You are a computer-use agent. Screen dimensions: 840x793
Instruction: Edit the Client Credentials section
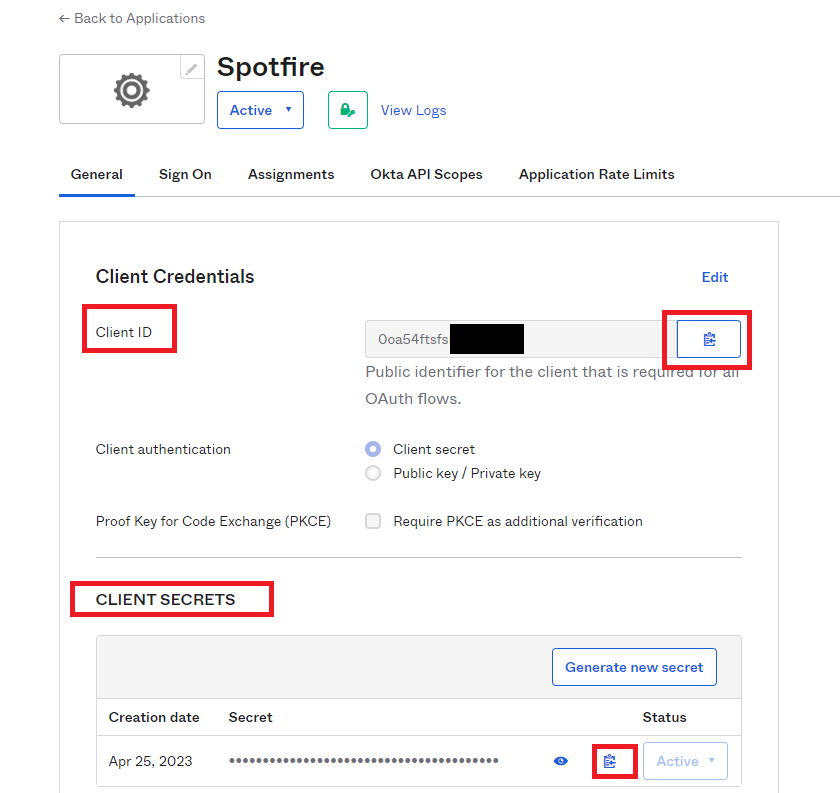click(x=715, y=277)
